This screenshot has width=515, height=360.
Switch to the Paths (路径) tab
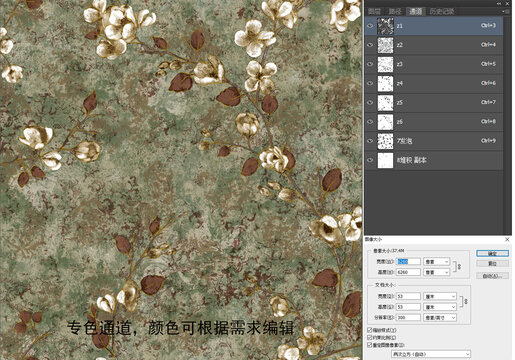tap(395, 12)
